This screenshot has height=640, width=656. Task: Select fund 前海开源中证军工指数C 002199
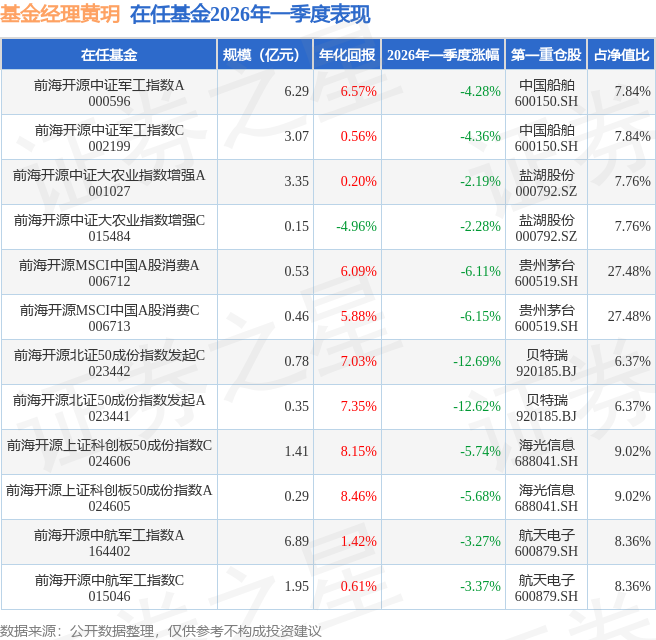pyautogui.click(x=109, y=138)
